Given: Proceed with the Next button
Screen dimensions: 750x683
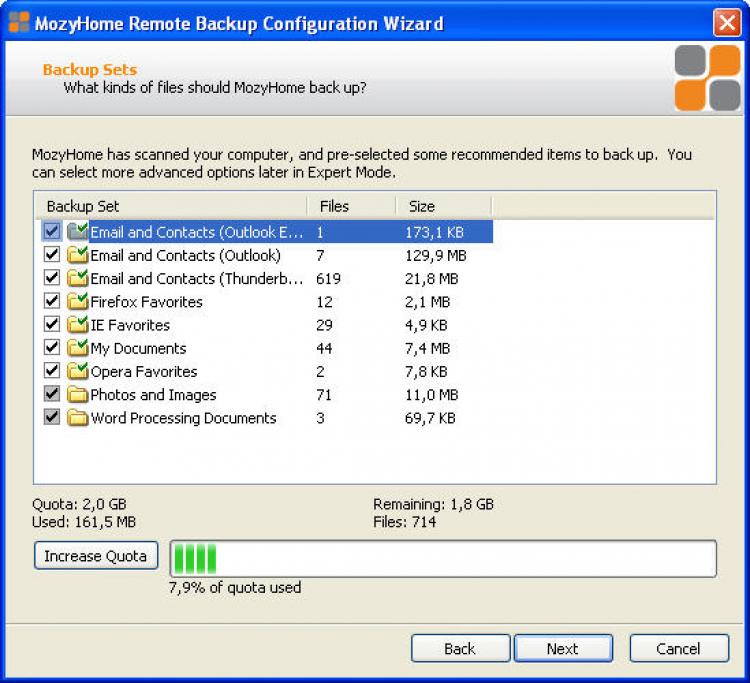Looking at the screenshot, I should (562, 648).
